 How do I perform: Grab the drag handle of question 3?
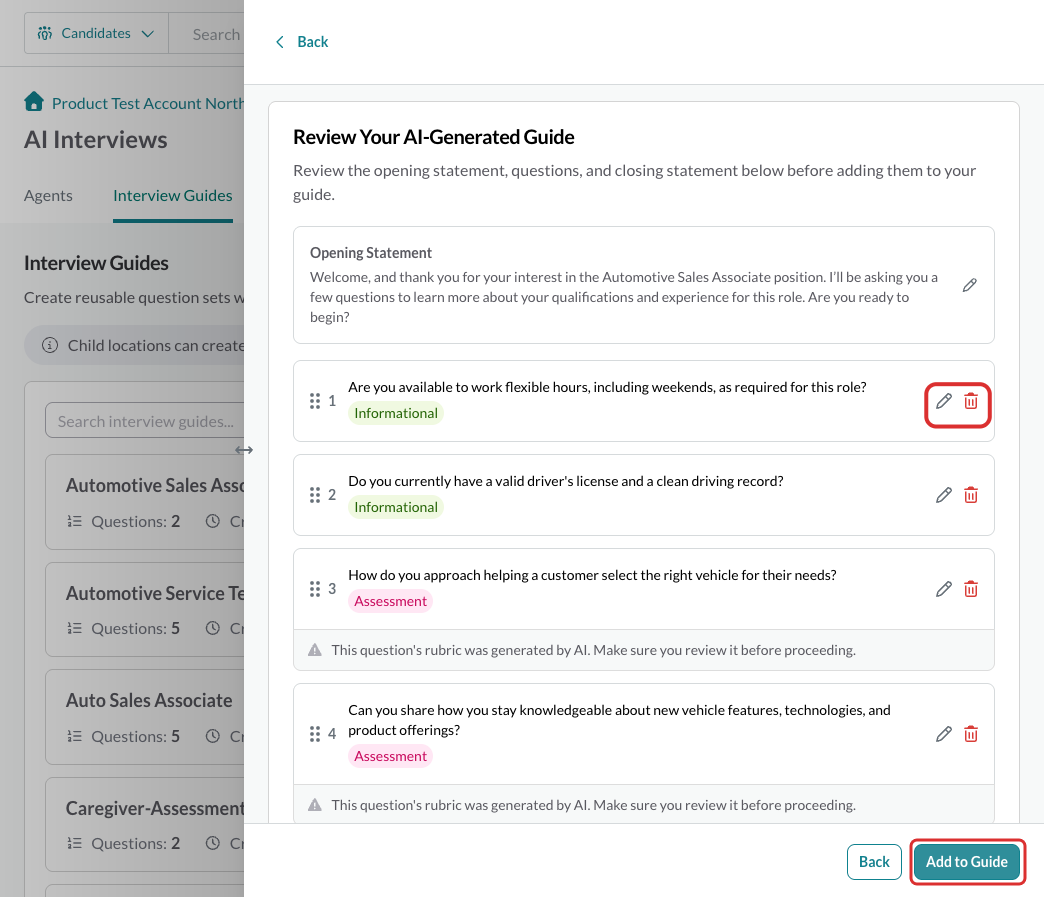315,589
